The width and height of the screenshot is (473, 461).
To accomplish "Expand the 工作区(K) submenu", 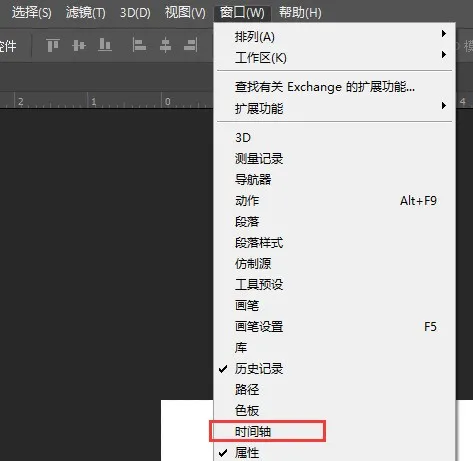I will click(334, 58).
